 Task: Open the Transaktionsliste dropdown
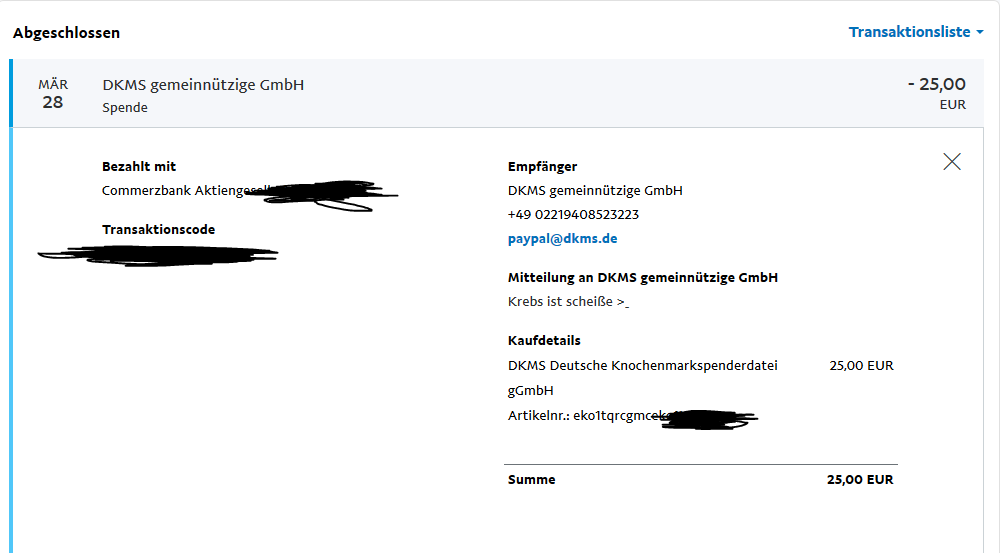pos(916,32)
